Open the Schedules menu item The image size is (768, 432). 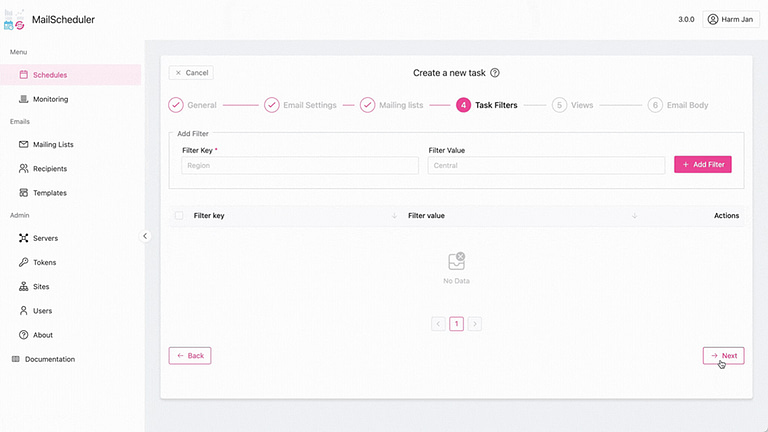pyautogui.click(x=71, y=75)
